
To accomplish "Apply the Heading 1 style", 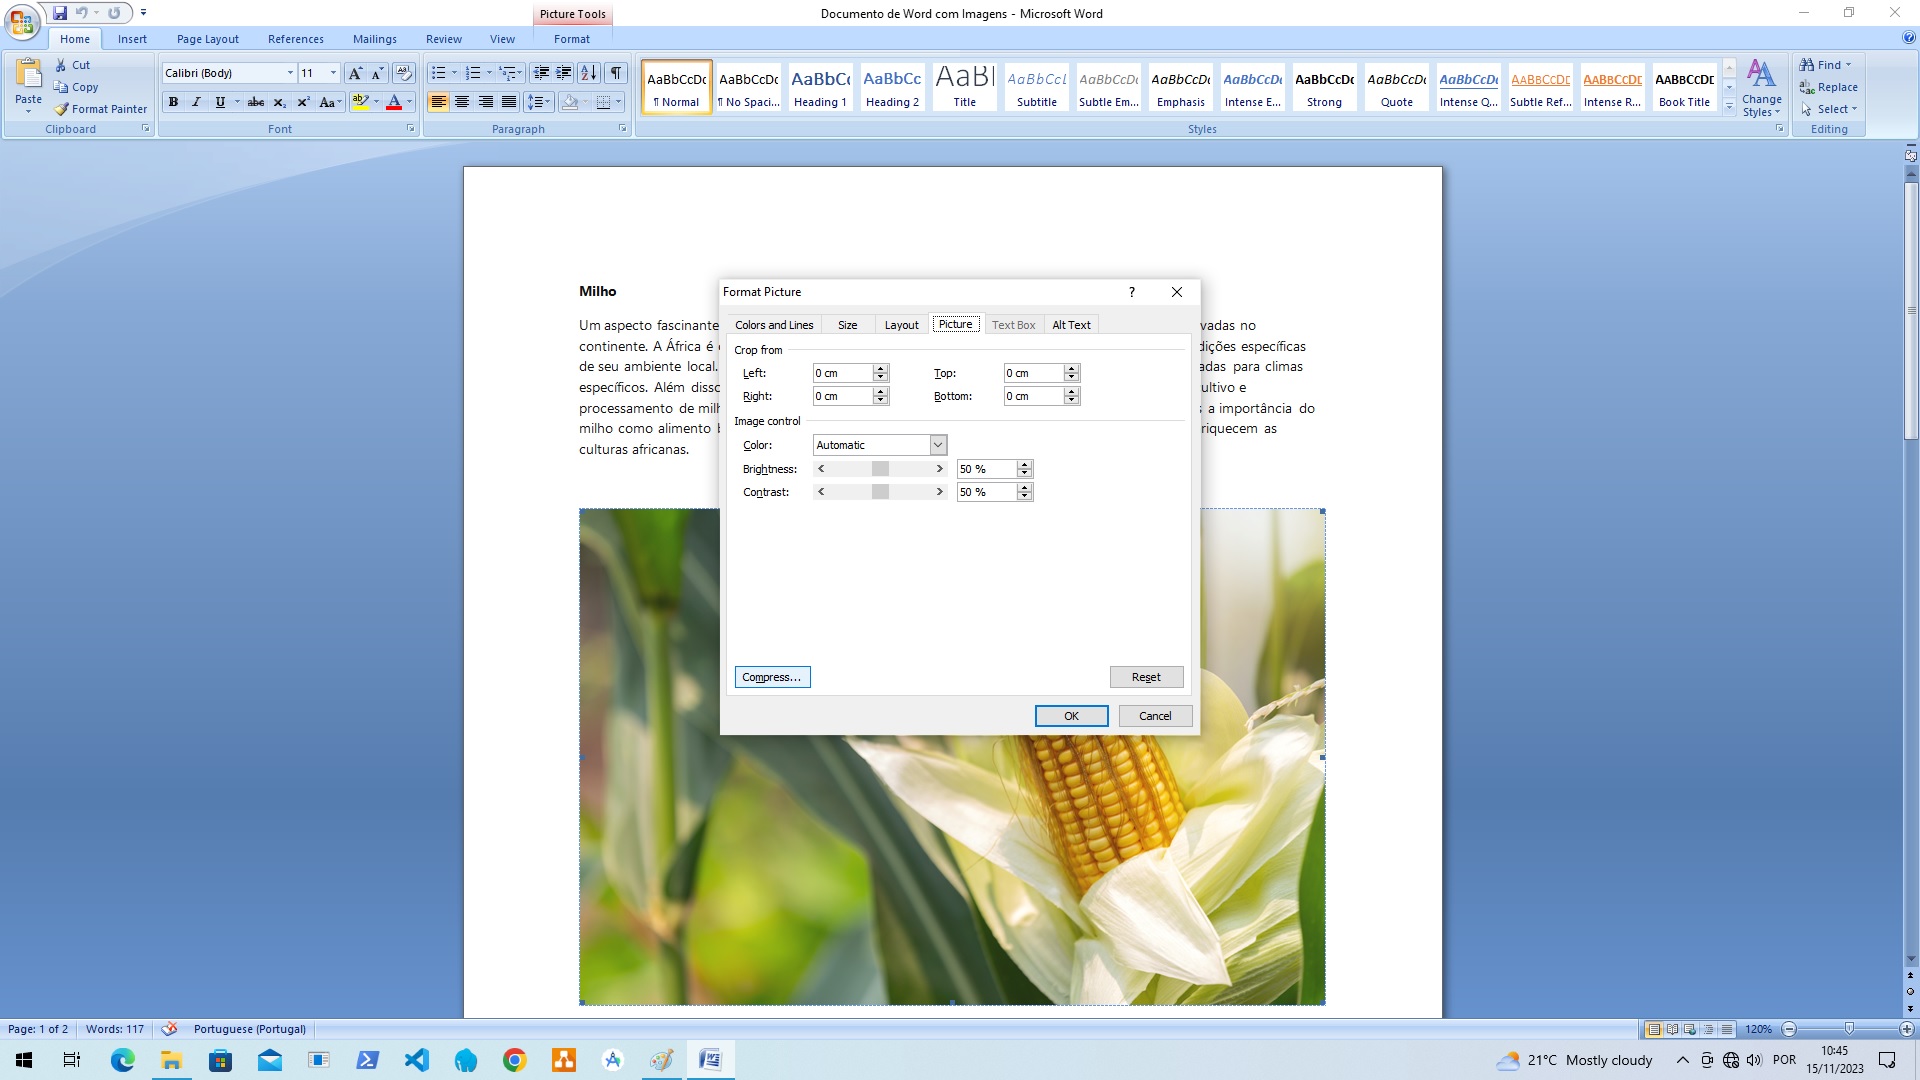I will tap(820, 87).
